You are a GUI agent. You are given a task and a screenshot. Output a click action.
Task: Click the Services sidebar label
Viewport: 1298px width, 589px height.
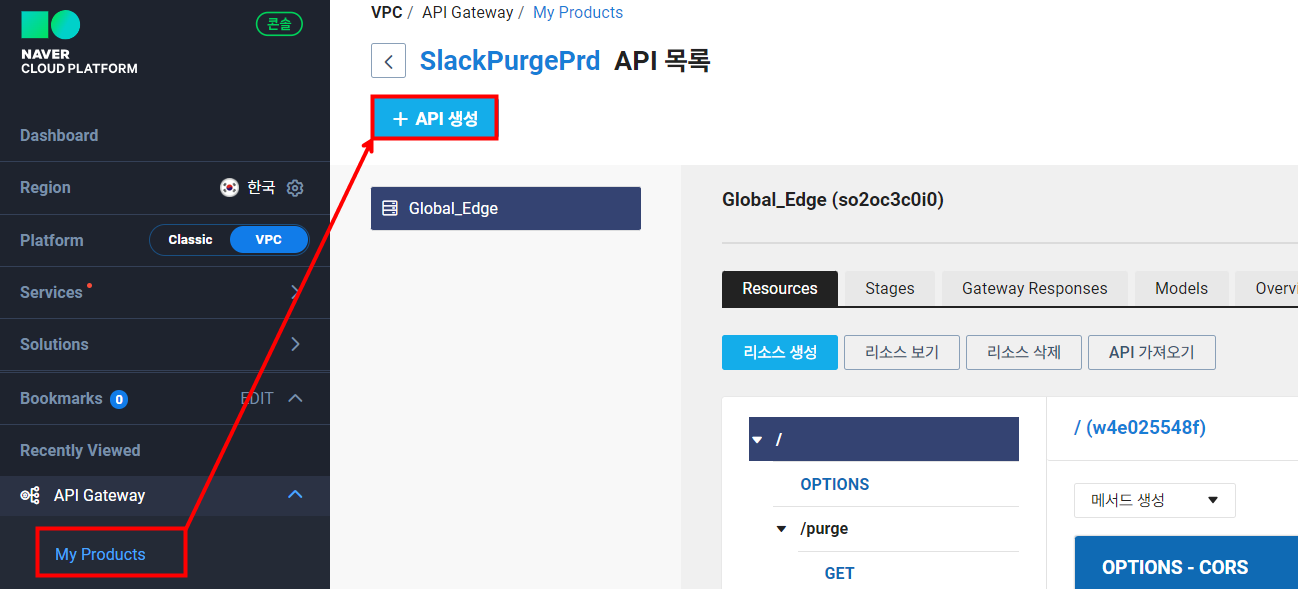click(51, 292)
